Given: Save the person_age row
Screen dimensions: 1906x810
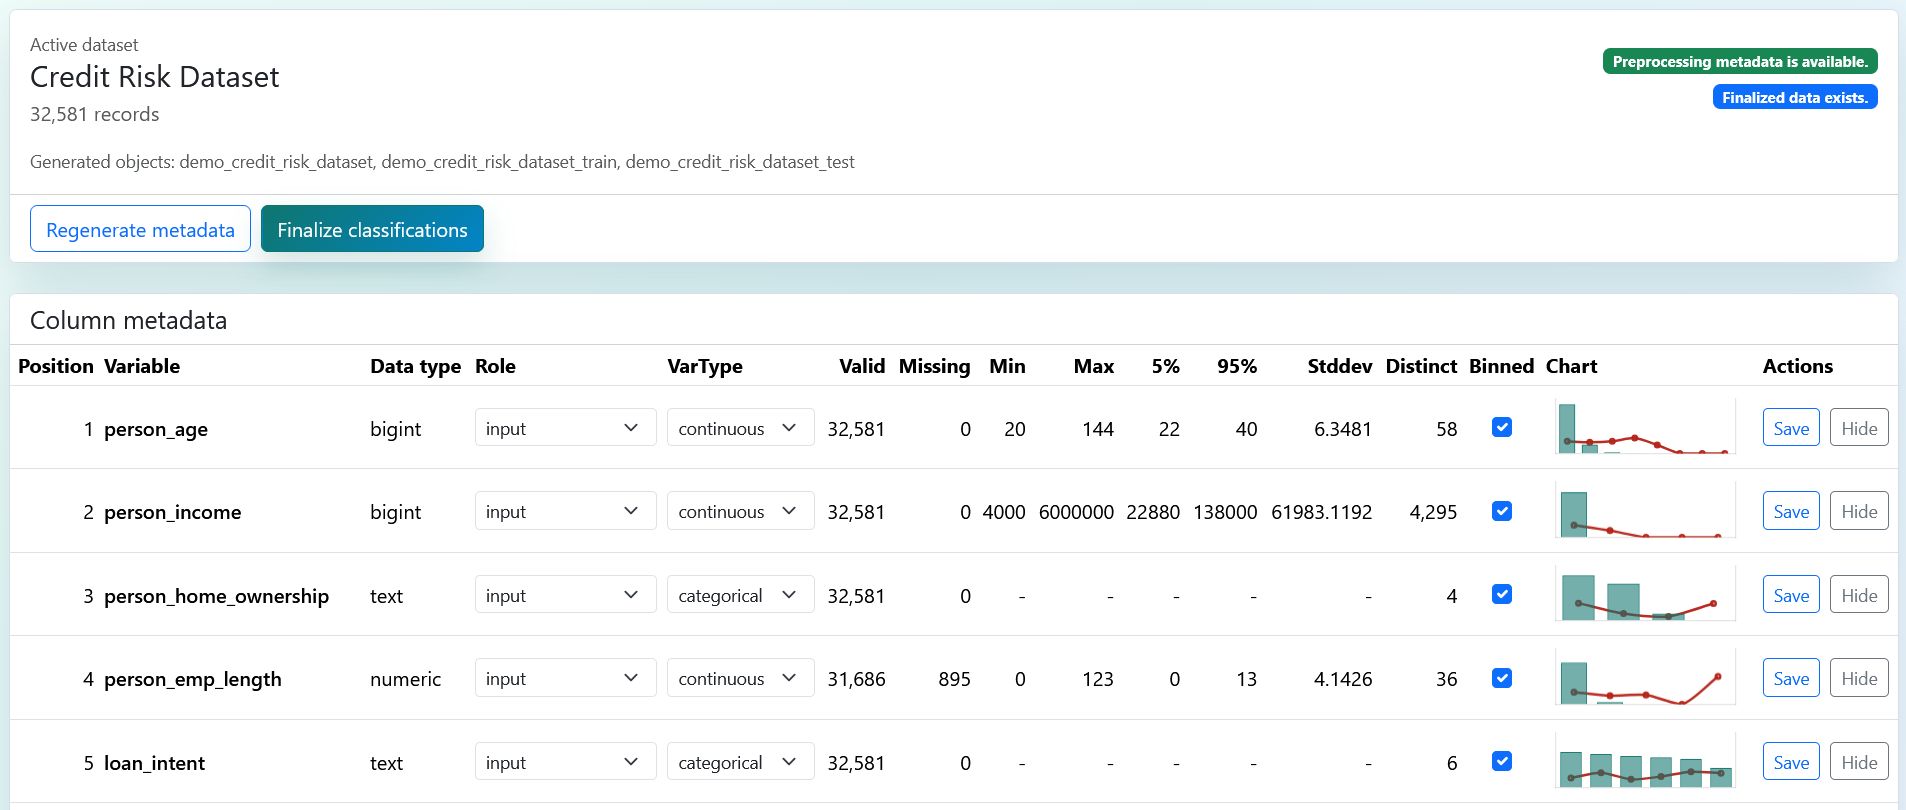Looking at the screenshot, I should 1791,428.
